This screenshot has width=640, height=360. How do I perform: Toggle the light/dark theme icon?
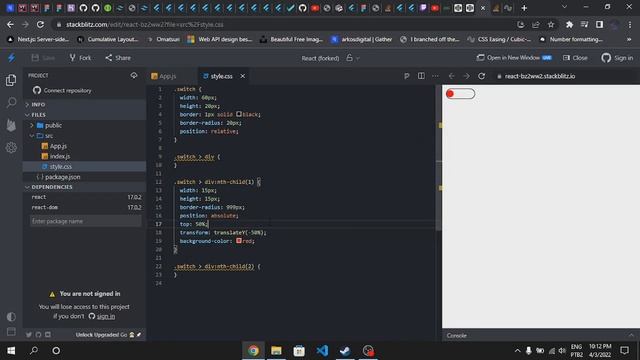point(11,317)
